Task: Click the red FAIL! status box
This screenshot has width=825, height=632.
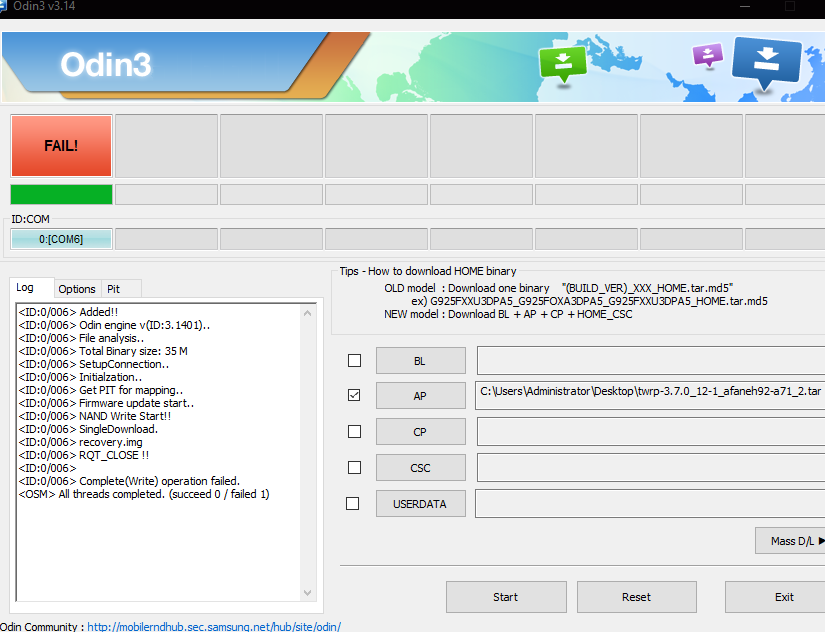Action: (x=62, y=146)
